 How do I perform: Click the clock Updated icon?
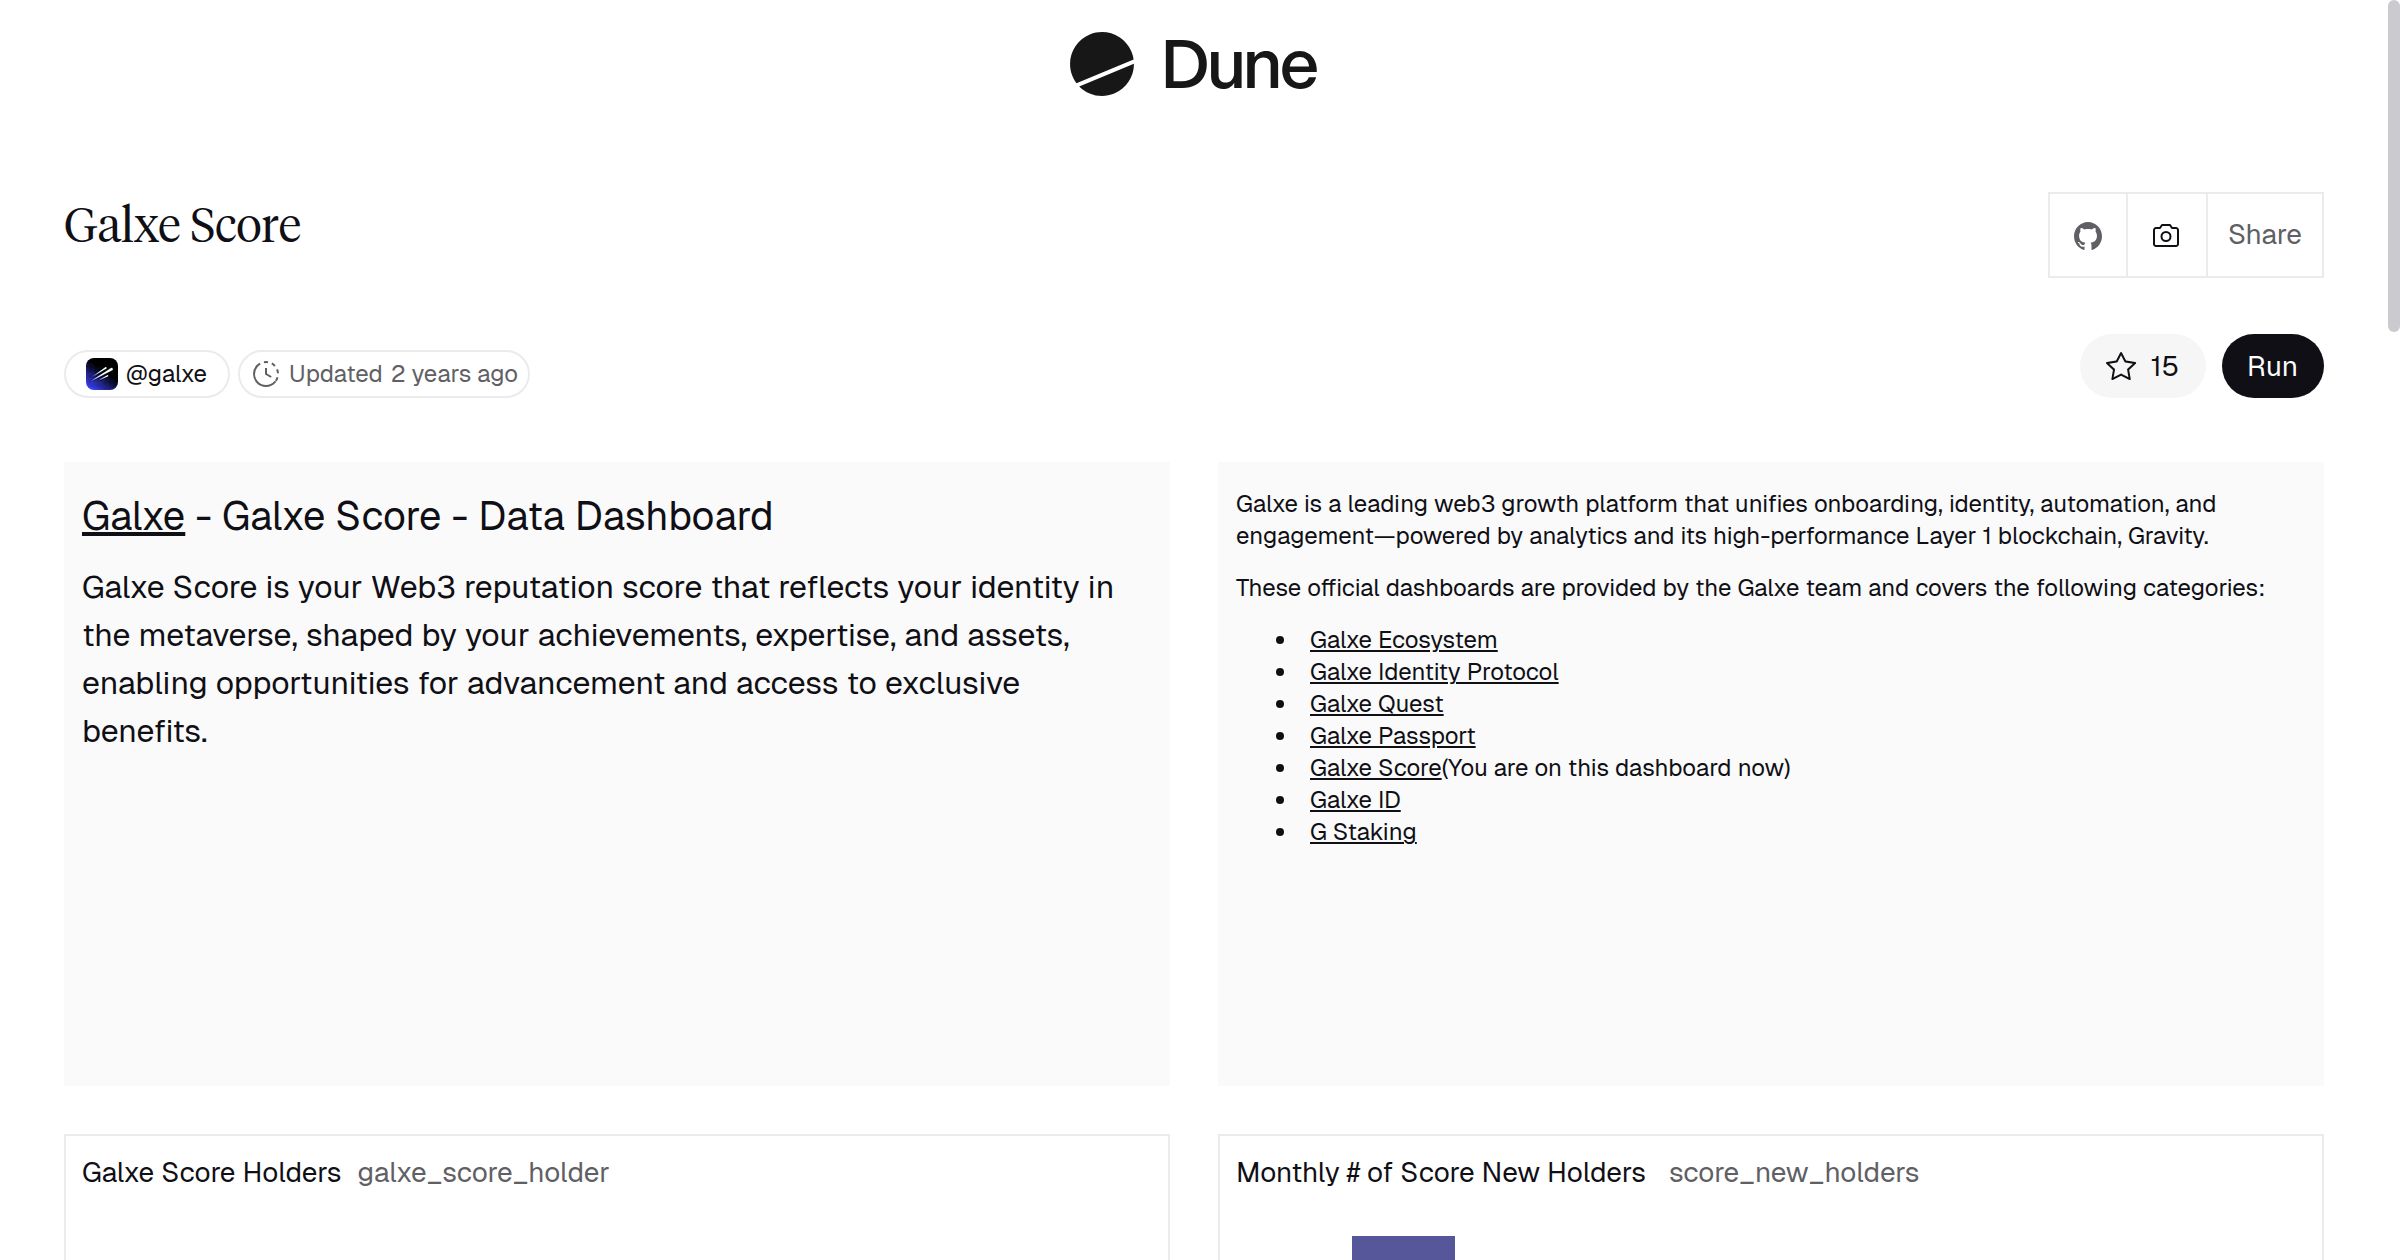click(x=265, y=374)
